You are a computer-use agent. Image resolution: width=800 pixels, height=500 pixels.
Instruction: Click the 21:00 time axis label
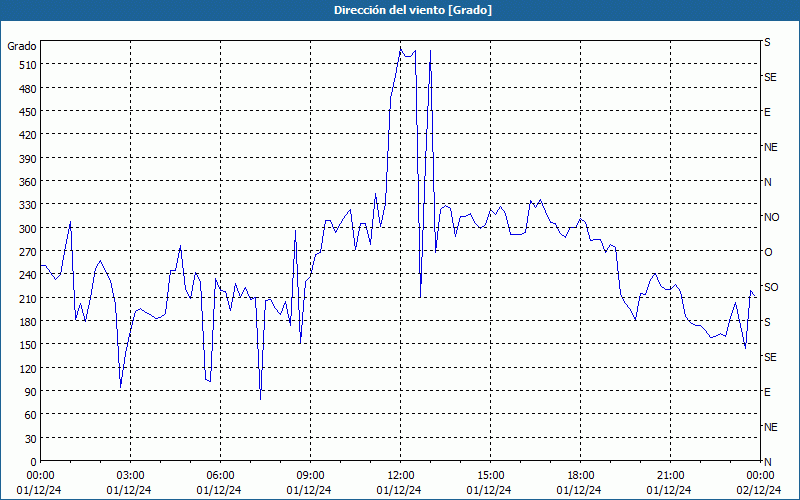tap(670, 476)
